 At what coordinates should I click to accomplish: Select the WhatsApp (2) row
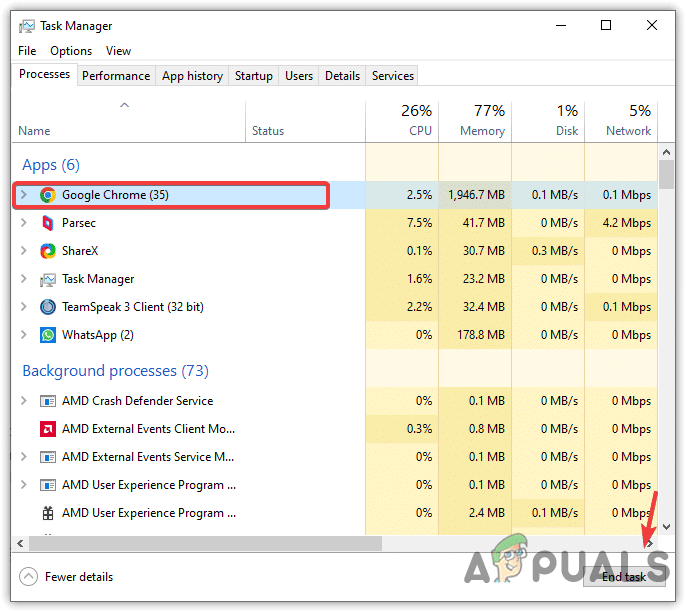335,335
